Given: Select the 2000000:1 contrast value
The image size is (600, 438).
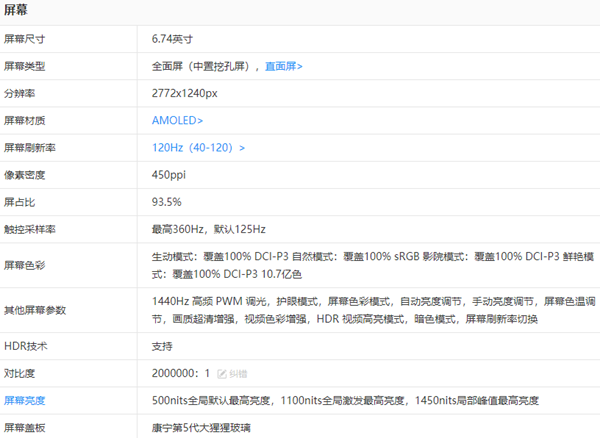Looking at the screenshot, I should 181,373.
